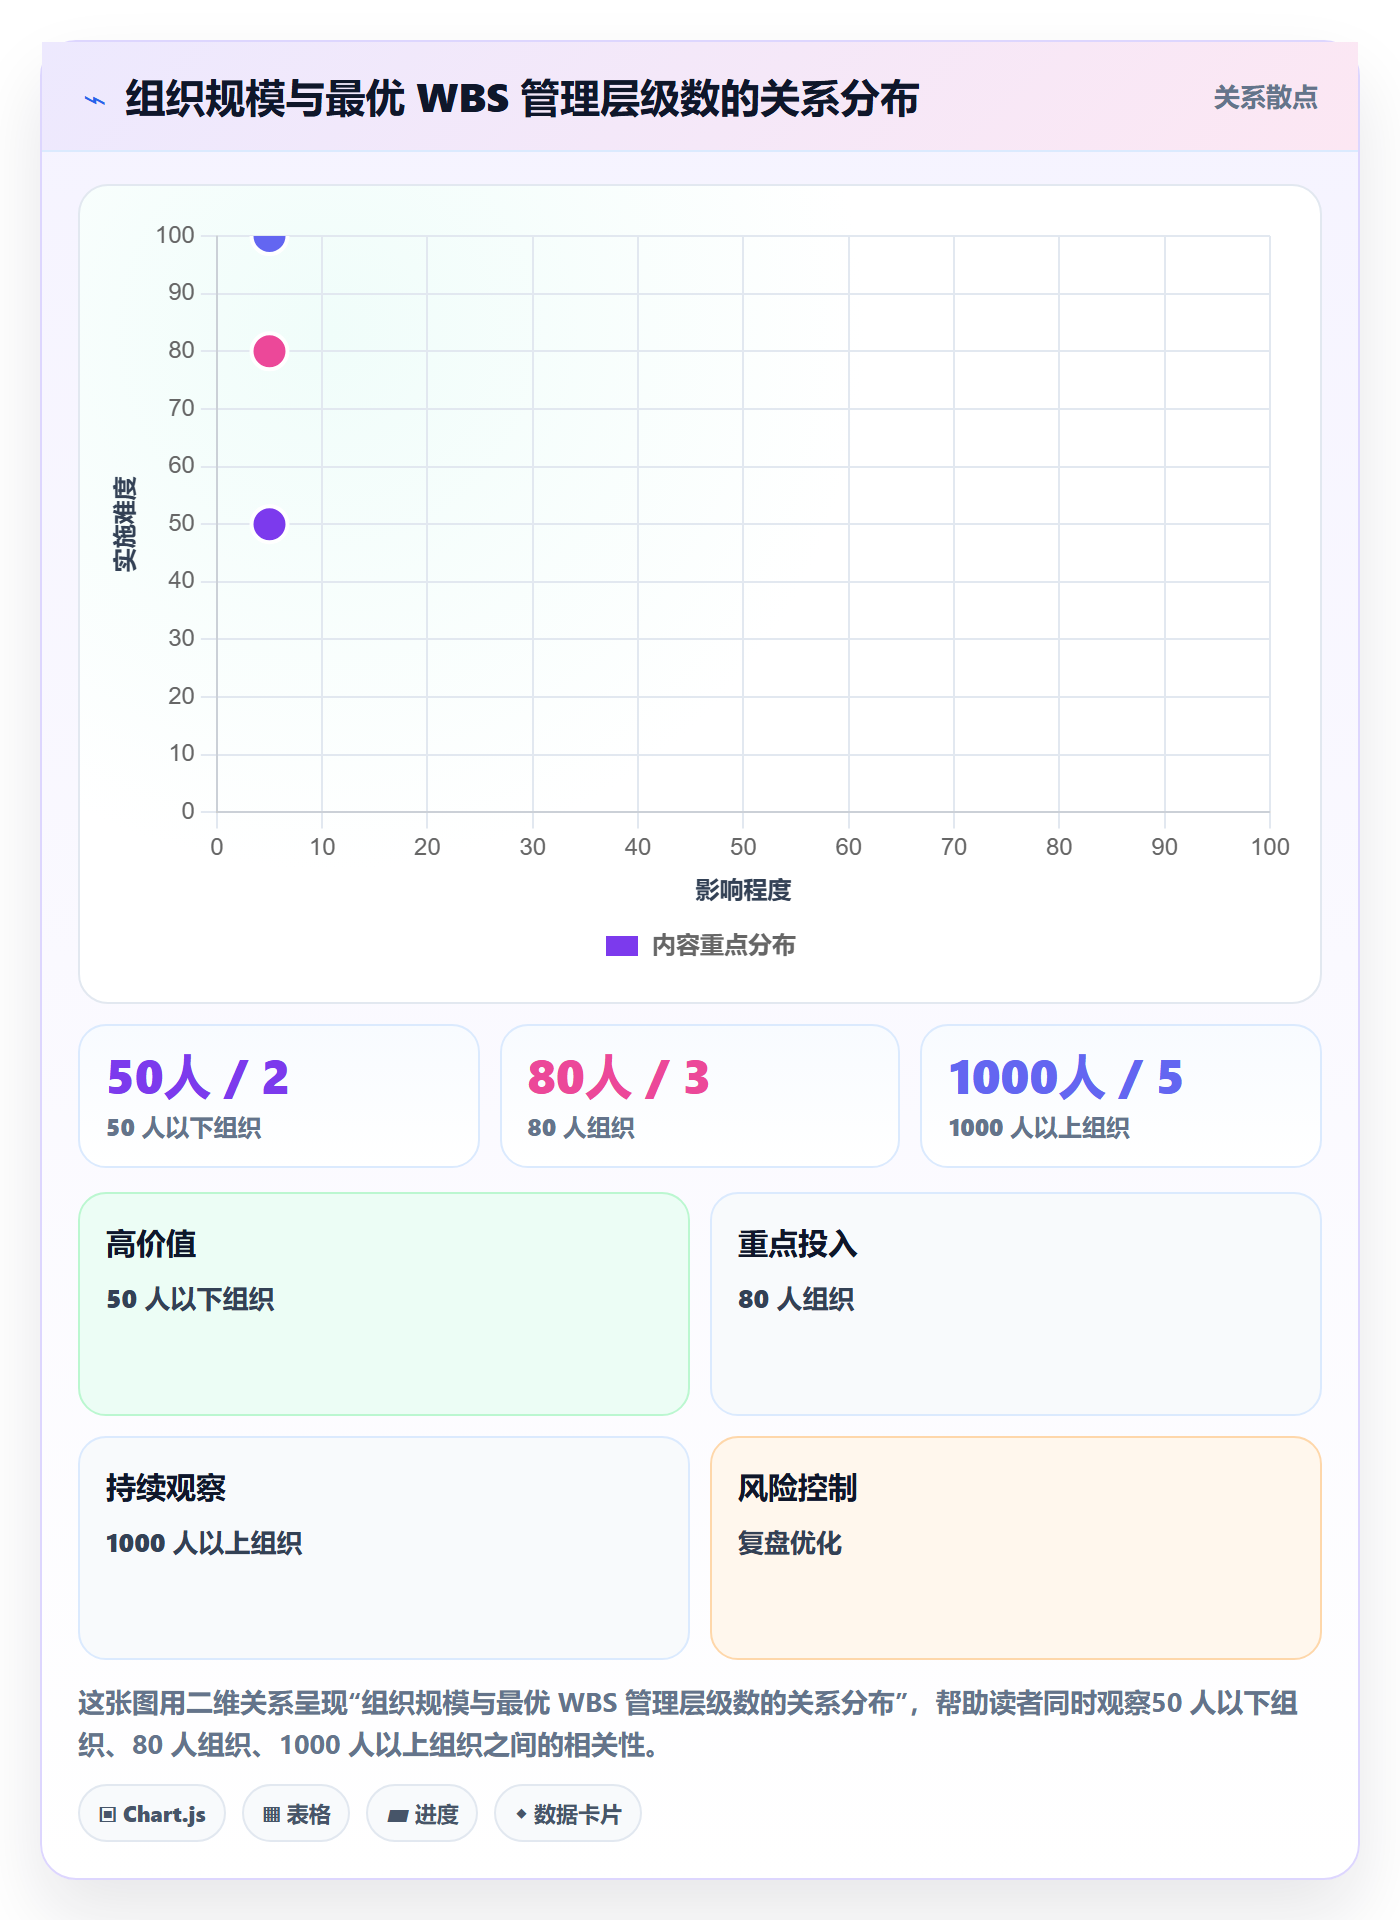The width and height of the screenshot is (1400, 1920).
Task: Click the 关系散点 label in the header
Action: coord(1265,98)
